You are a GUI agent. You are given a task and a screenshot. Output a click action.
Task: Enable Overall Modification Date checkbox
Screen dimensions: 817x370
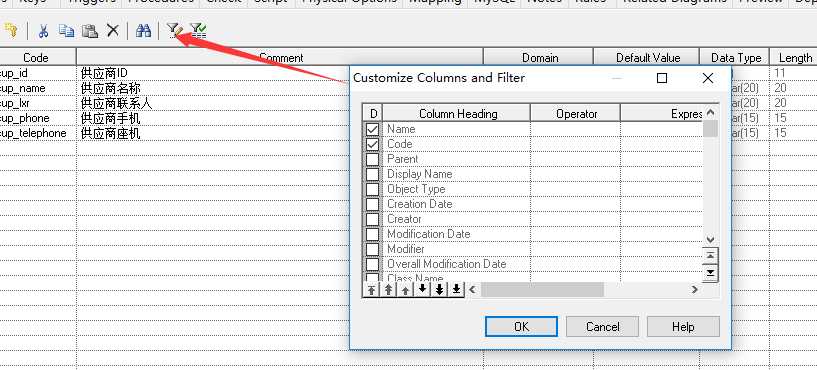(373, 265)
